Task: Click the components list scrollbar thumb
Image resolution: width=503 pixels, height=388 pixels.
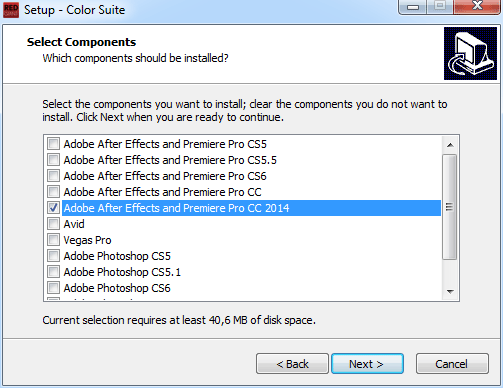Action: 450,207
